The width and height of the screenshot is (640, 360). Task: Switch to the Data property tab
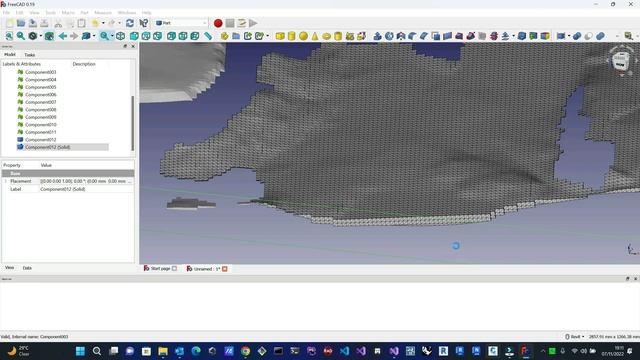point(27,268)
